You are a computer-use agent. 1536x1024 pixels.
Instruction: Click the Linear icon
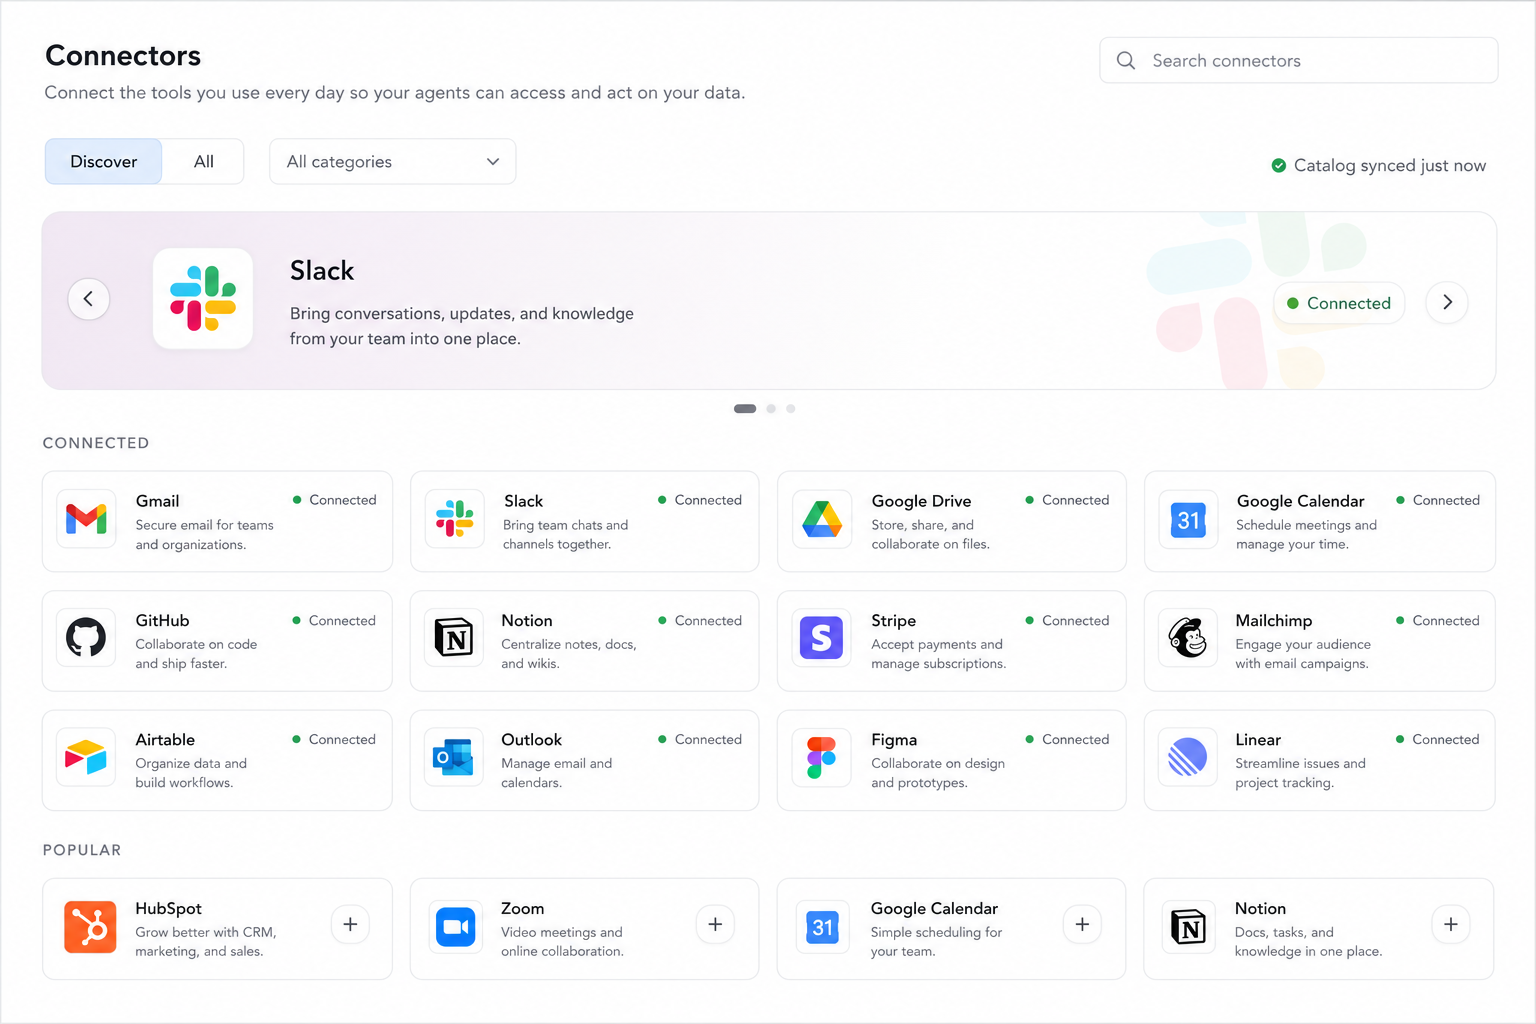(x=1188, y=757)
